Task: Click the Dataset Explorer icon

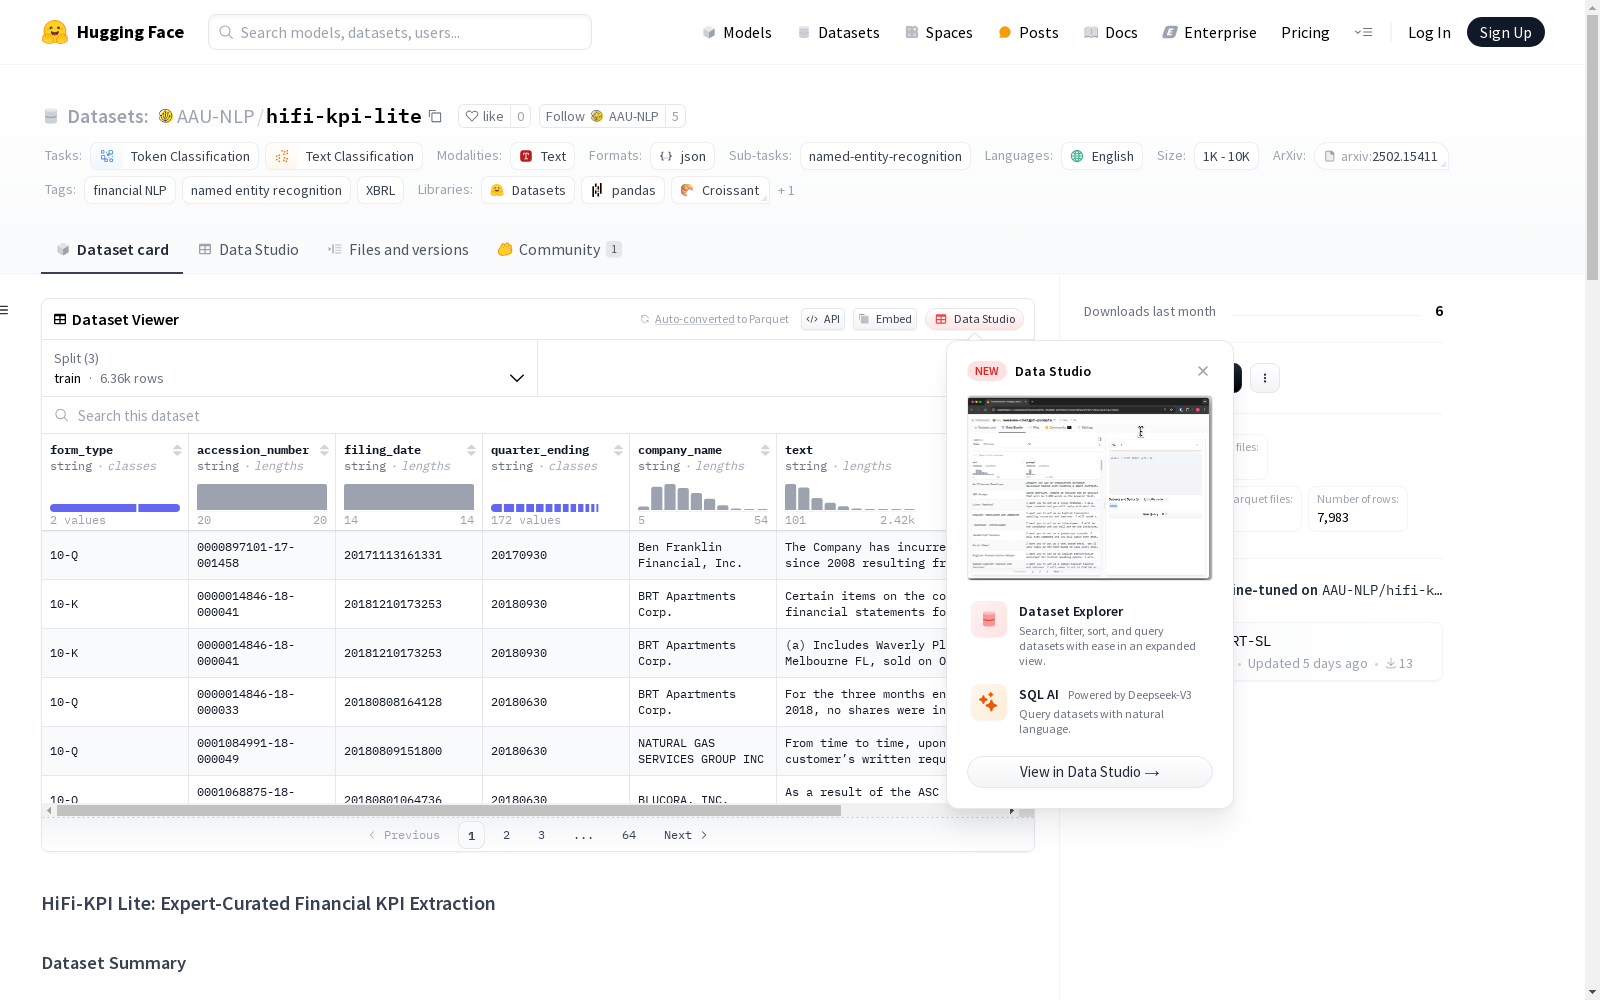Action: (x=989, y=620)
